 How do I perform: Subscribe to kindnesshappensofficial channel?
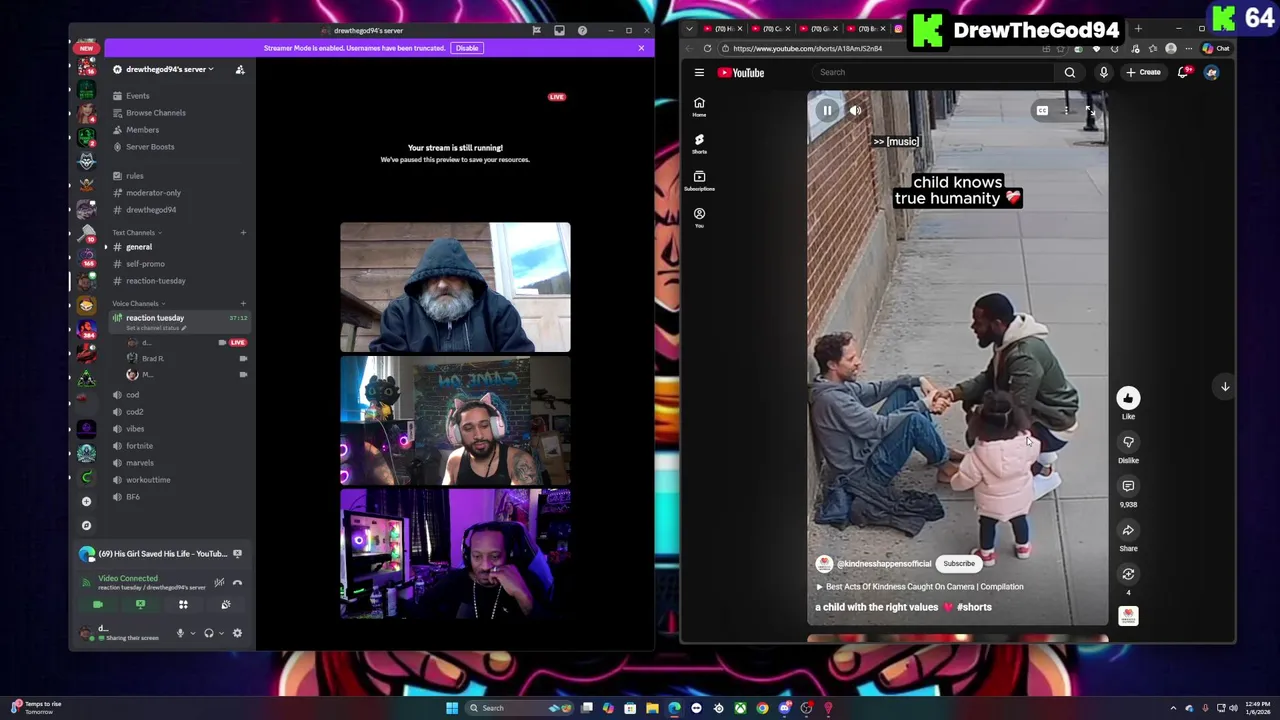[x=958, y=563]
